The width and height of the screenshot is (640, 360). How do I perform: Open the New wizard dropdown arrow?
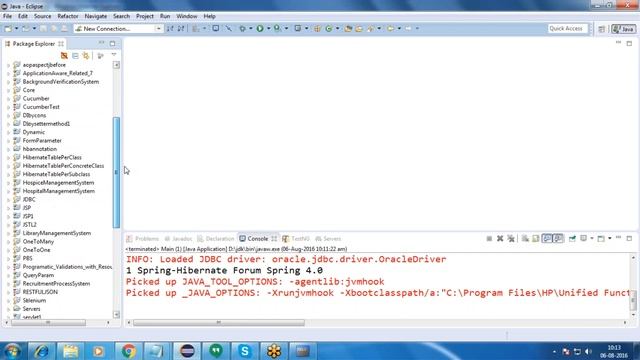pyautogui.click(x=16, y=29)
